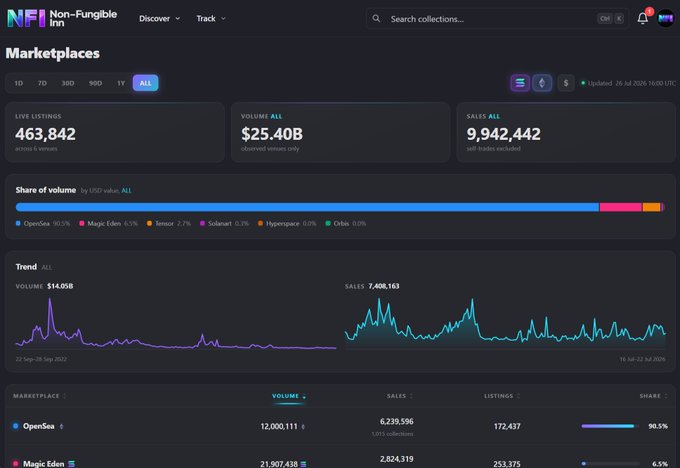Sort table by Sales column
The height and width of the screenshot is (468, 680).
click(400, 396)
